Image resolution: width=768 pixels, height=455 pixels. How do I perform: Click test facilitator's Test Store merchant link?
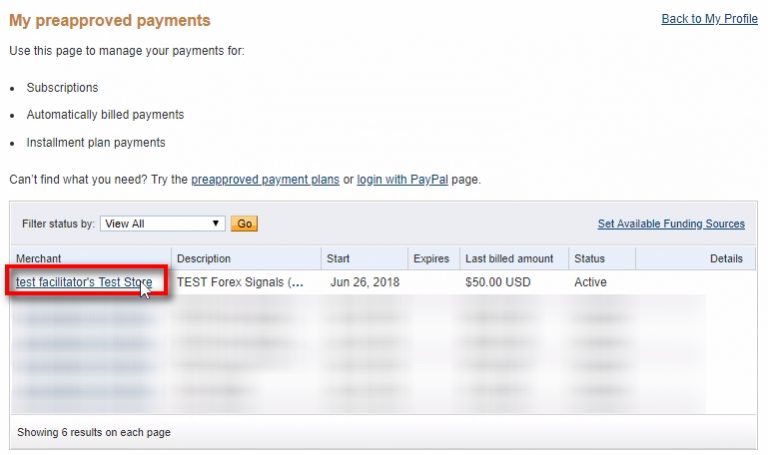(84, 283)
